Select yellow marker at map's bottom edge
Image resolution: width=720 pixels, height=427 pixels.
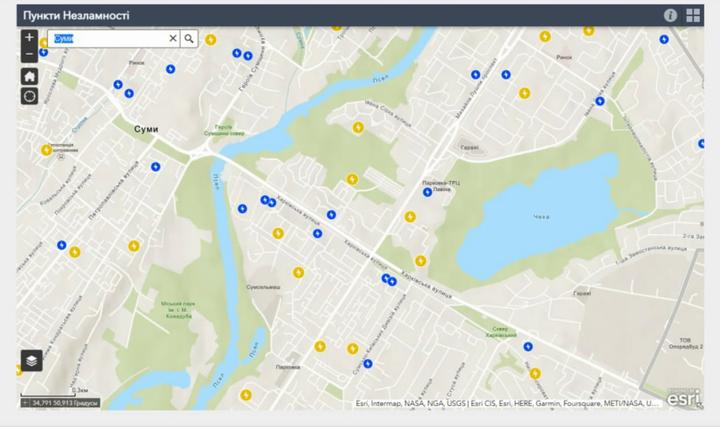(x=246, y=395)
